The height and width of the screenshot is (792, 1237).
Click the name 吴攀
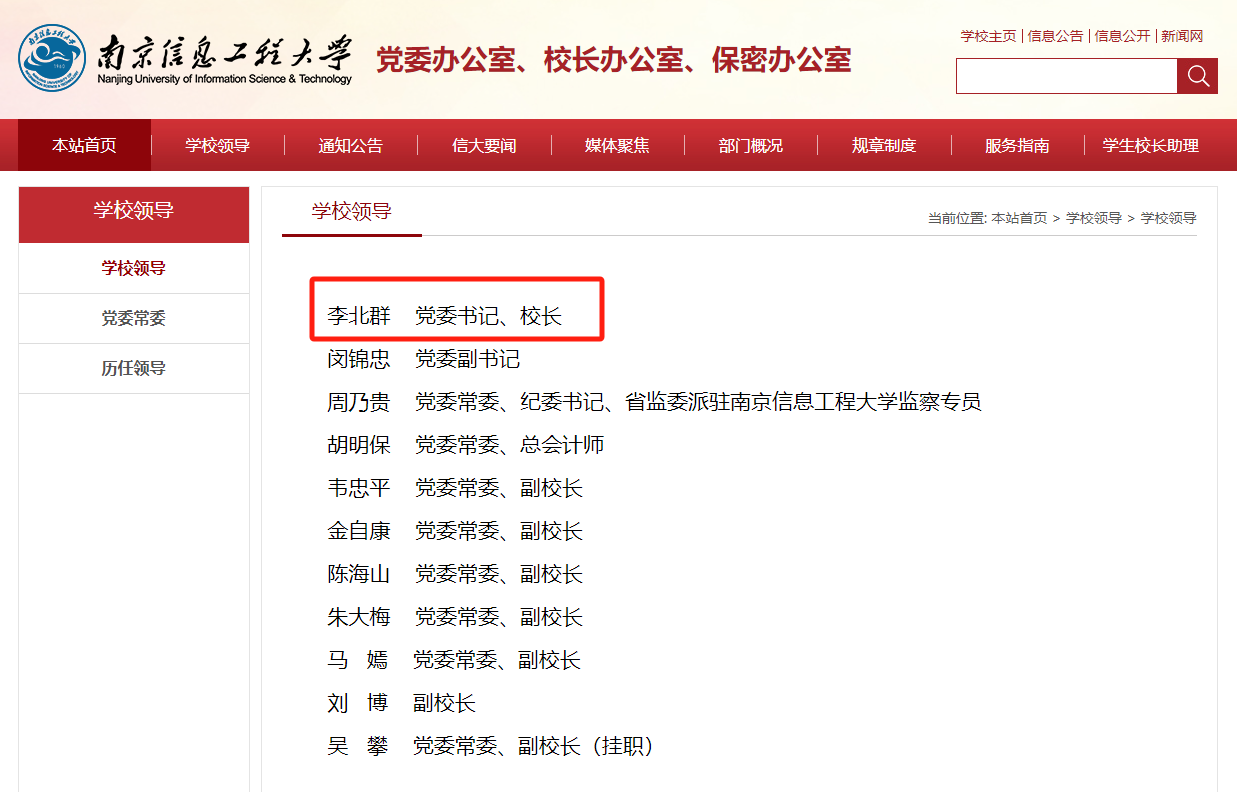click(358, 746)
